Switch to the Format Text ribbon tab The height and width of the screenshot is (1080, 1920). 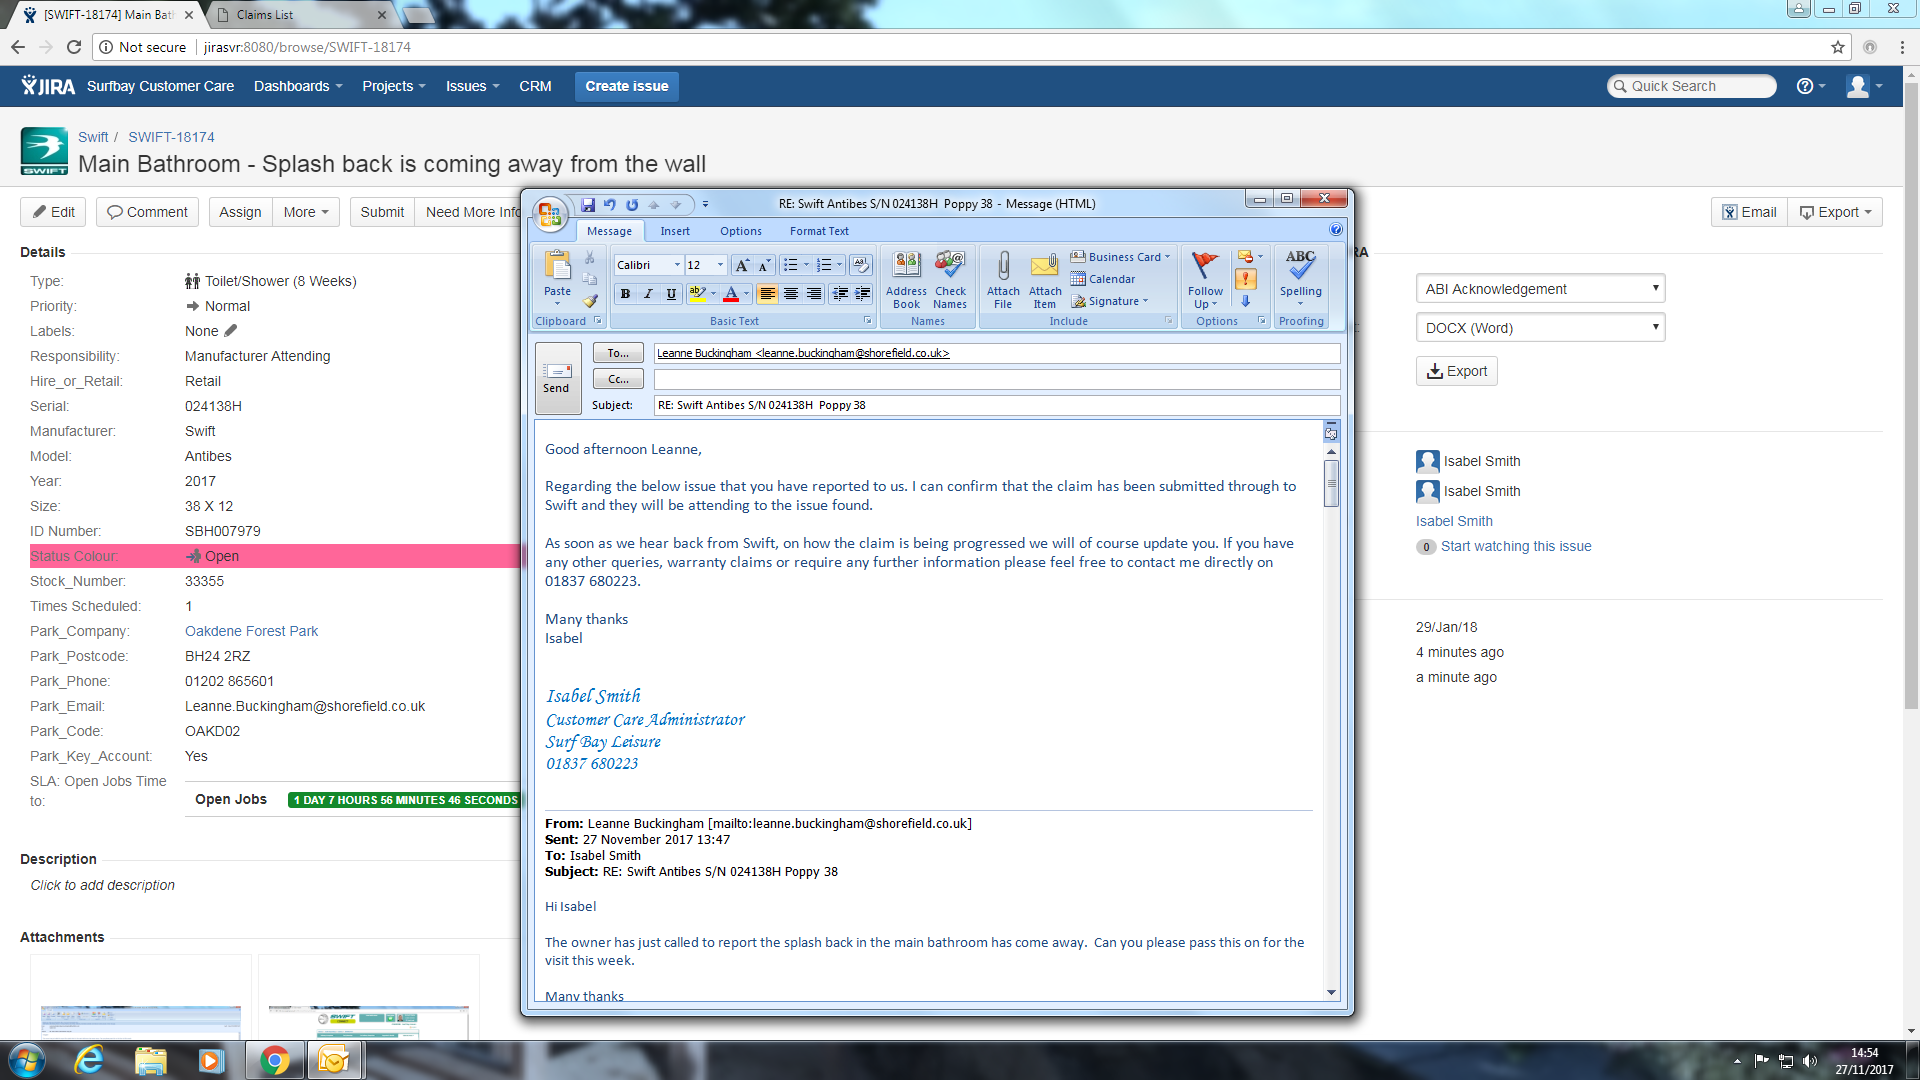(x=818, y=231)
